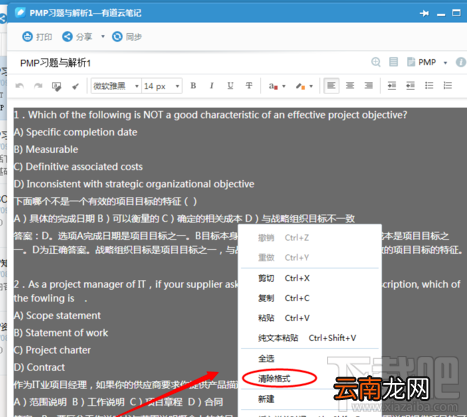Select left text alignment

[331, 86]
